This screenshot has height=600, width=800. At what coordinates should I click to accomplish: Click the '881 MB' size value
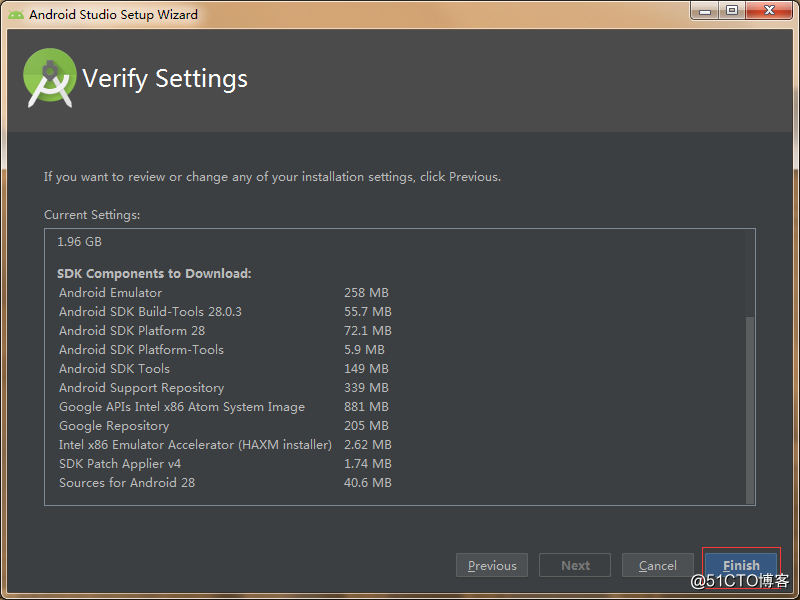[x=366, y=407]
